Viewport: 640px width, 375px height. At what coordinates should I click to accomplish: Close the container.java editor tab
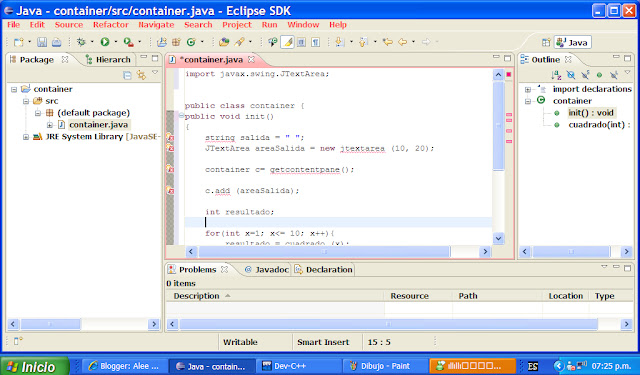pyautogui.click(x=251, y=60)
